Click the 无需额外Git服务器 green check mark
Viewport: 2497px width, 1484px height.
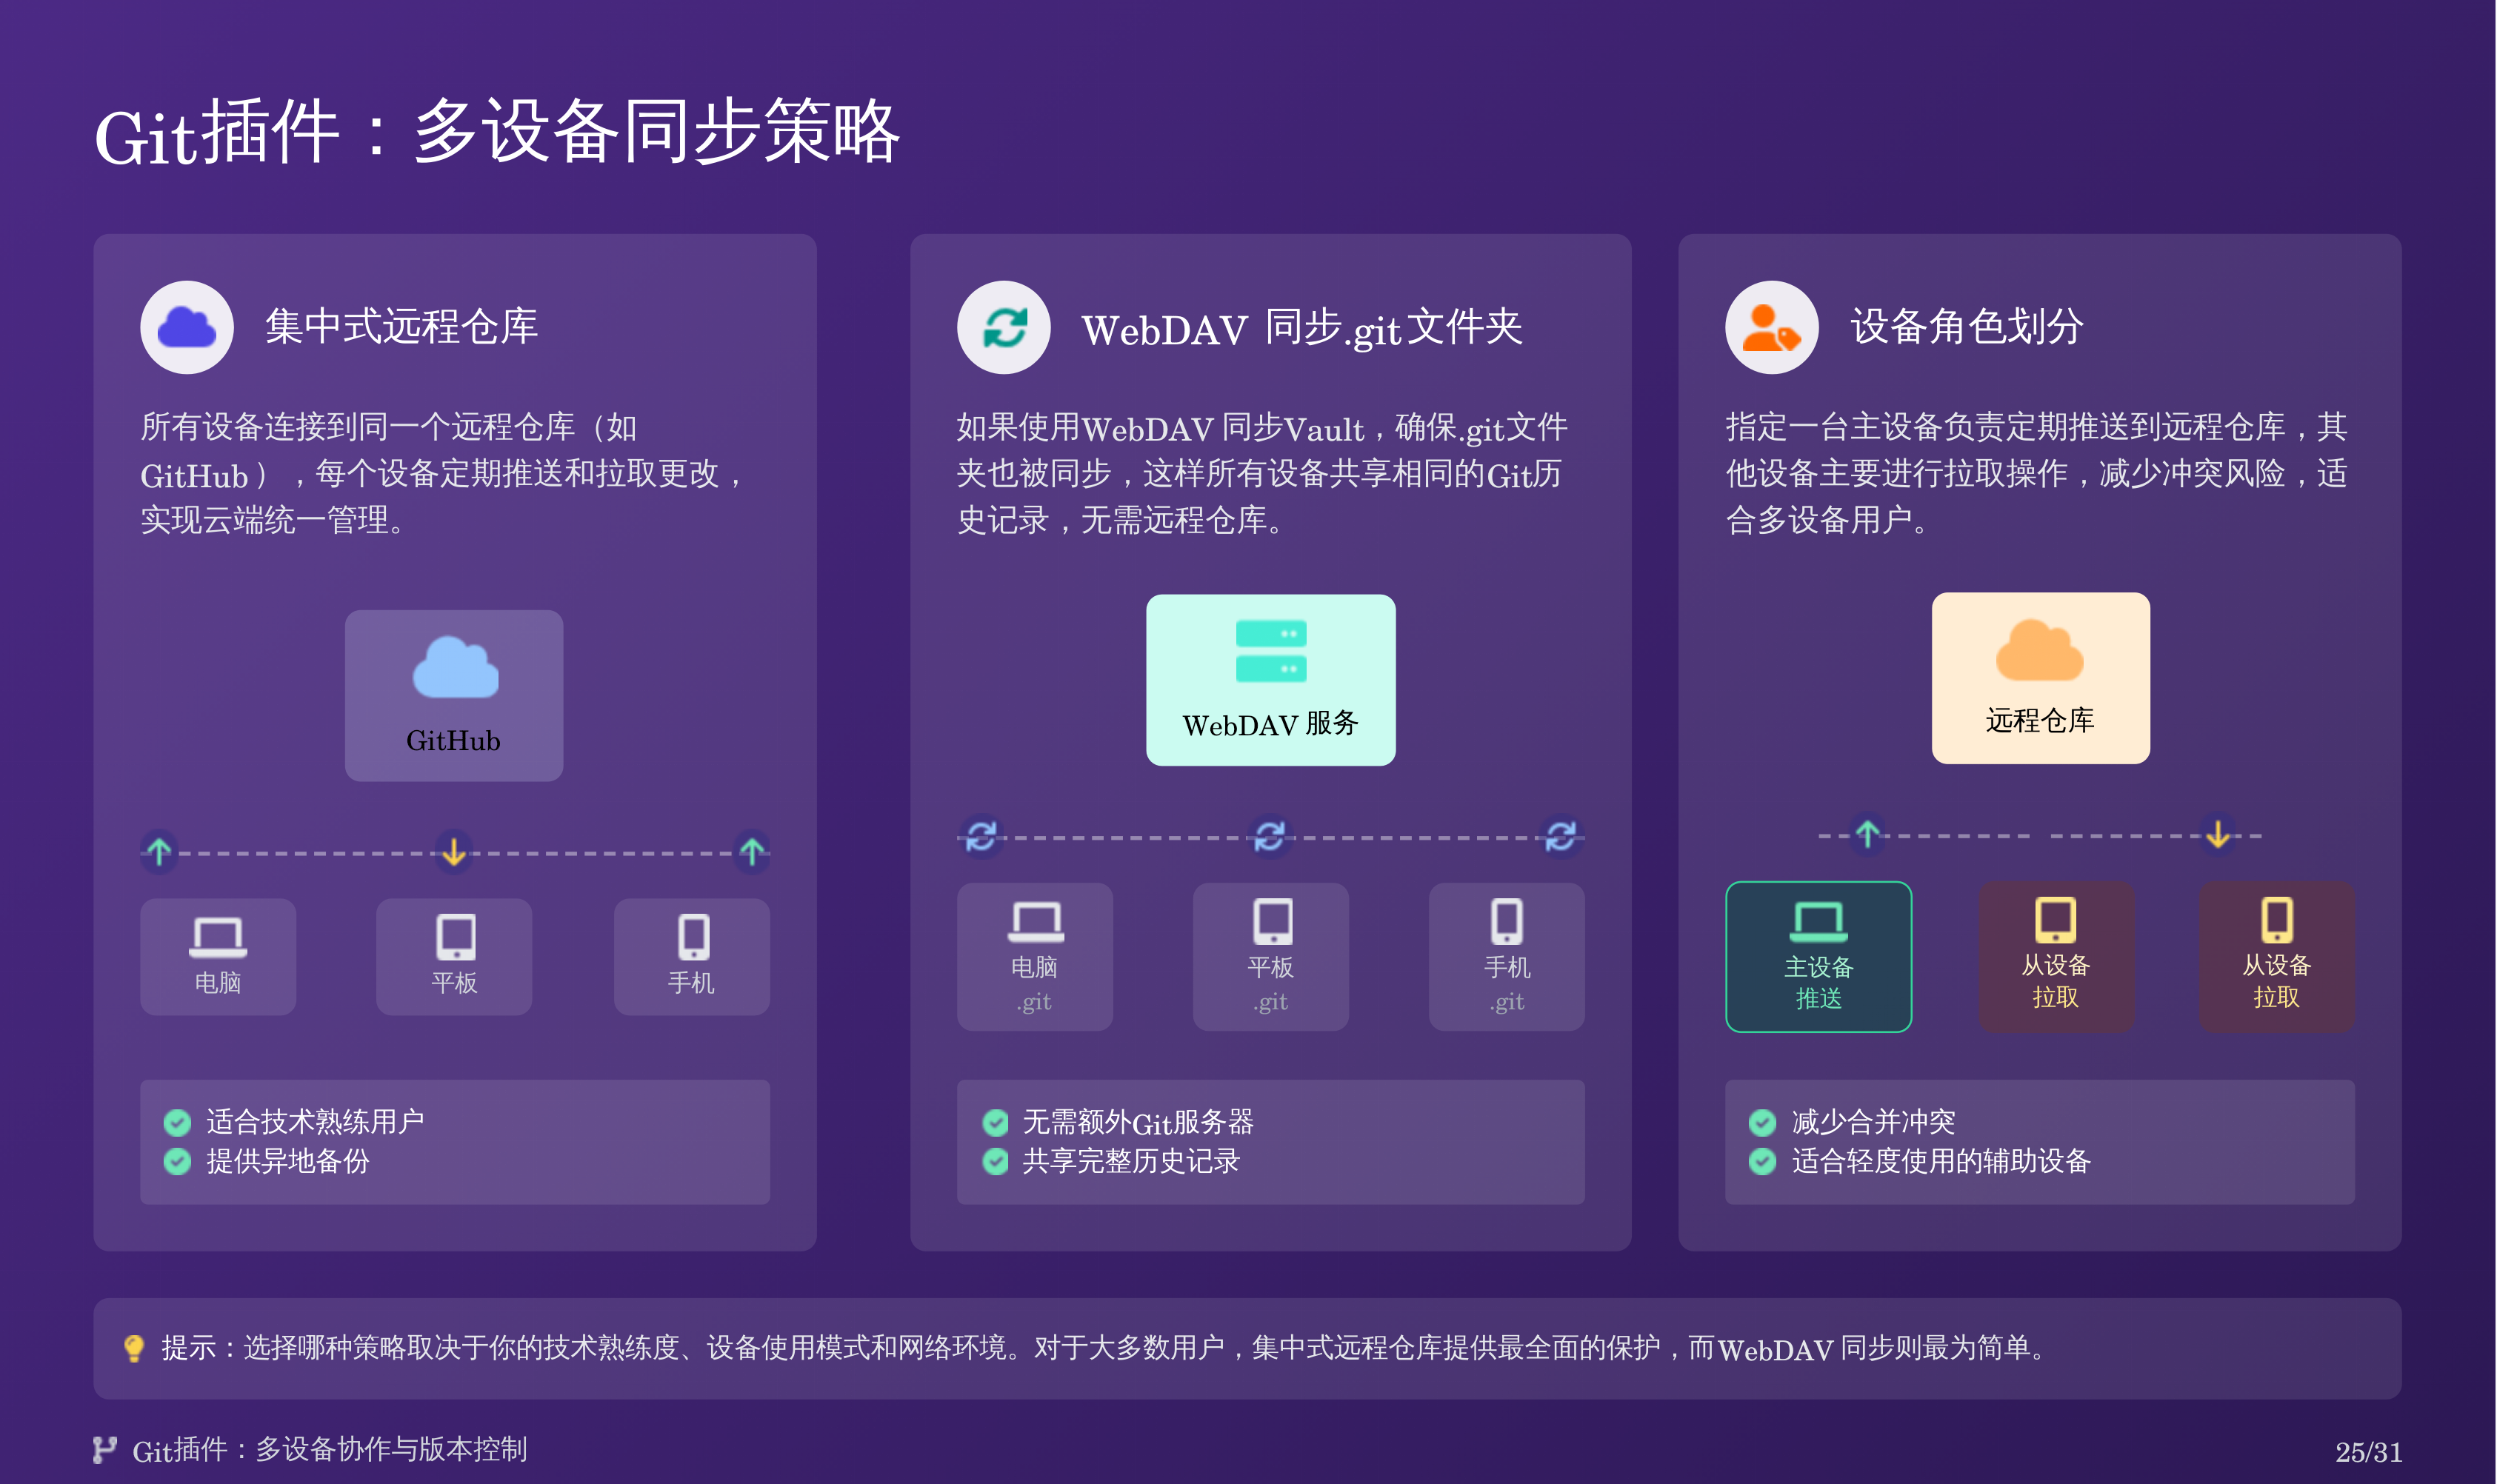[995, 1122]
